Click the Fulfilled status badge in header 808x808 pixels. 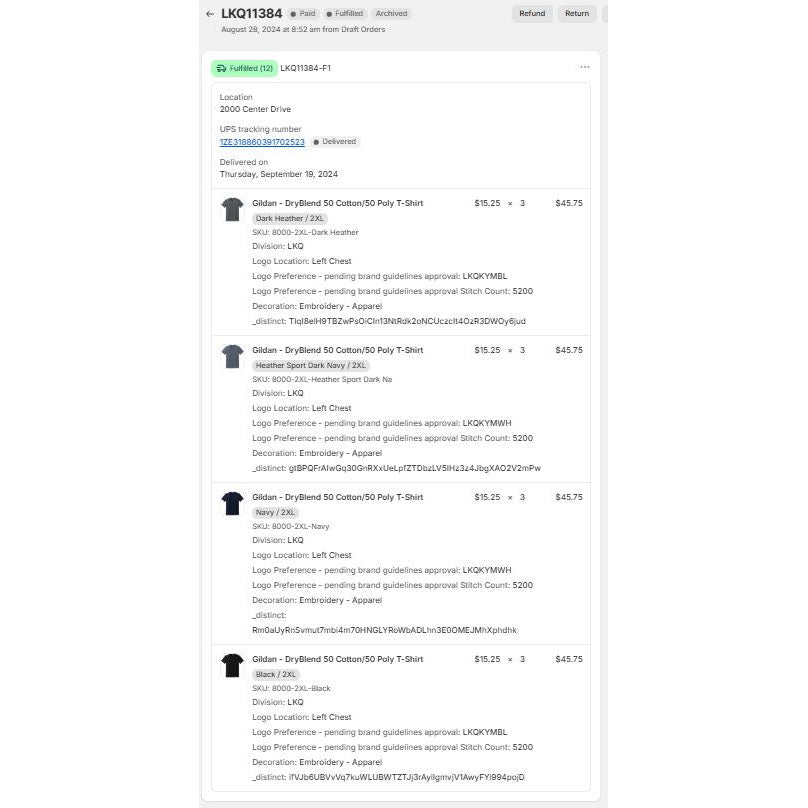345,13
